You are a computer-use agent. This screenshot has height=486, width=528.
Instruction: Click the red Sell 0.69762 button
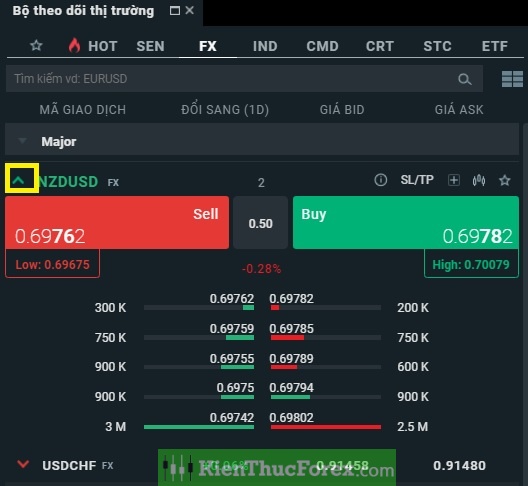[x=117, y=223]
